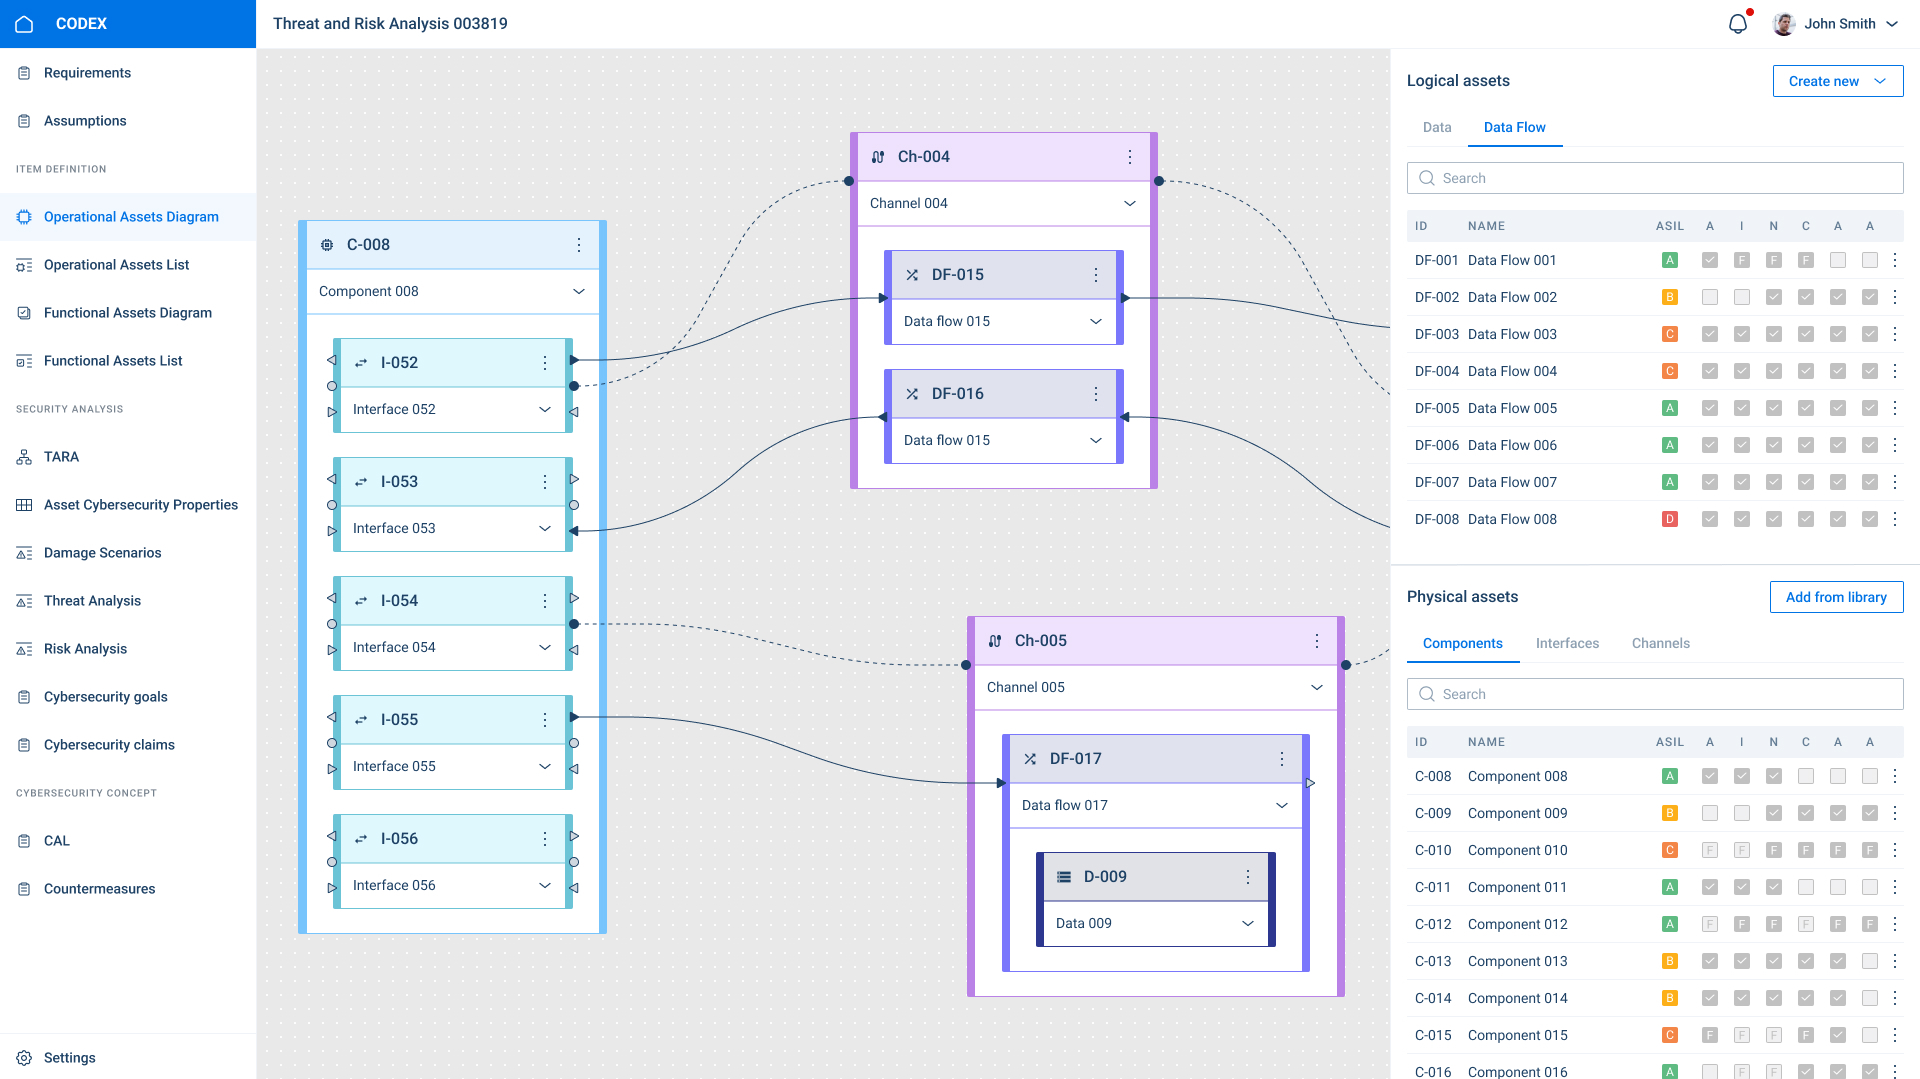Toggle first A checkbox in DF-008 row
Viewport: 1920px width, 1079px height.
pos(1710,519)
